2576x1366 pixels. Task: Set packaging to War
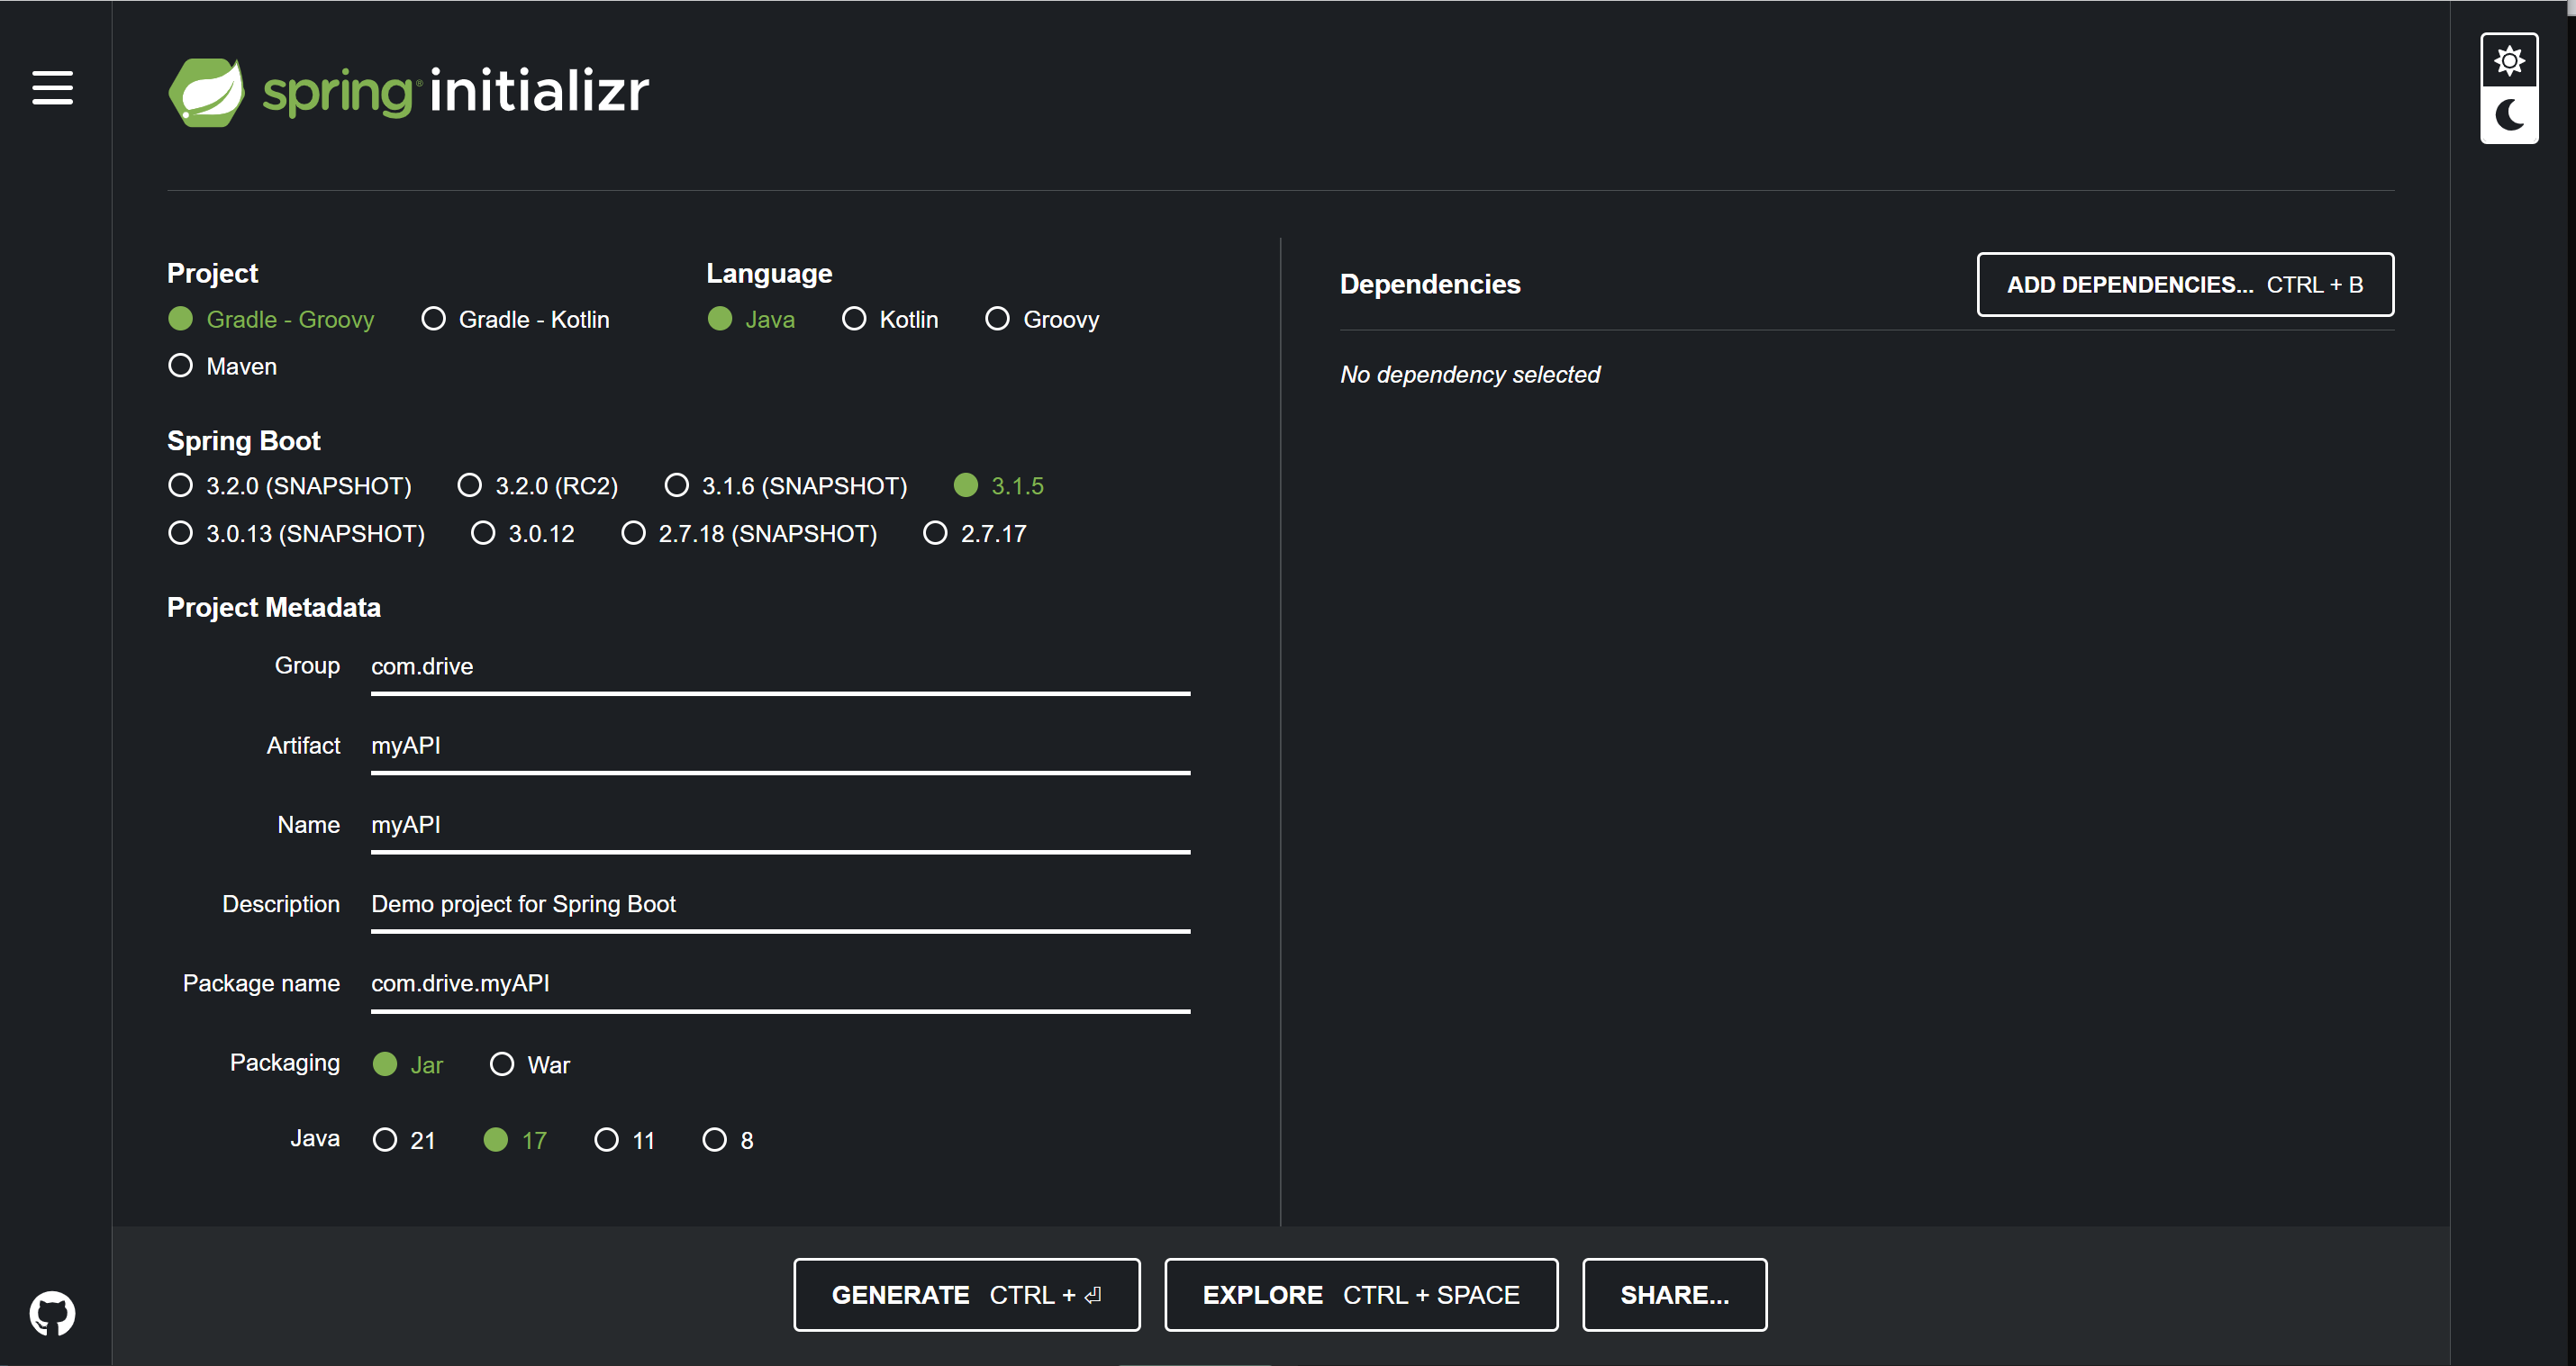502,1064
